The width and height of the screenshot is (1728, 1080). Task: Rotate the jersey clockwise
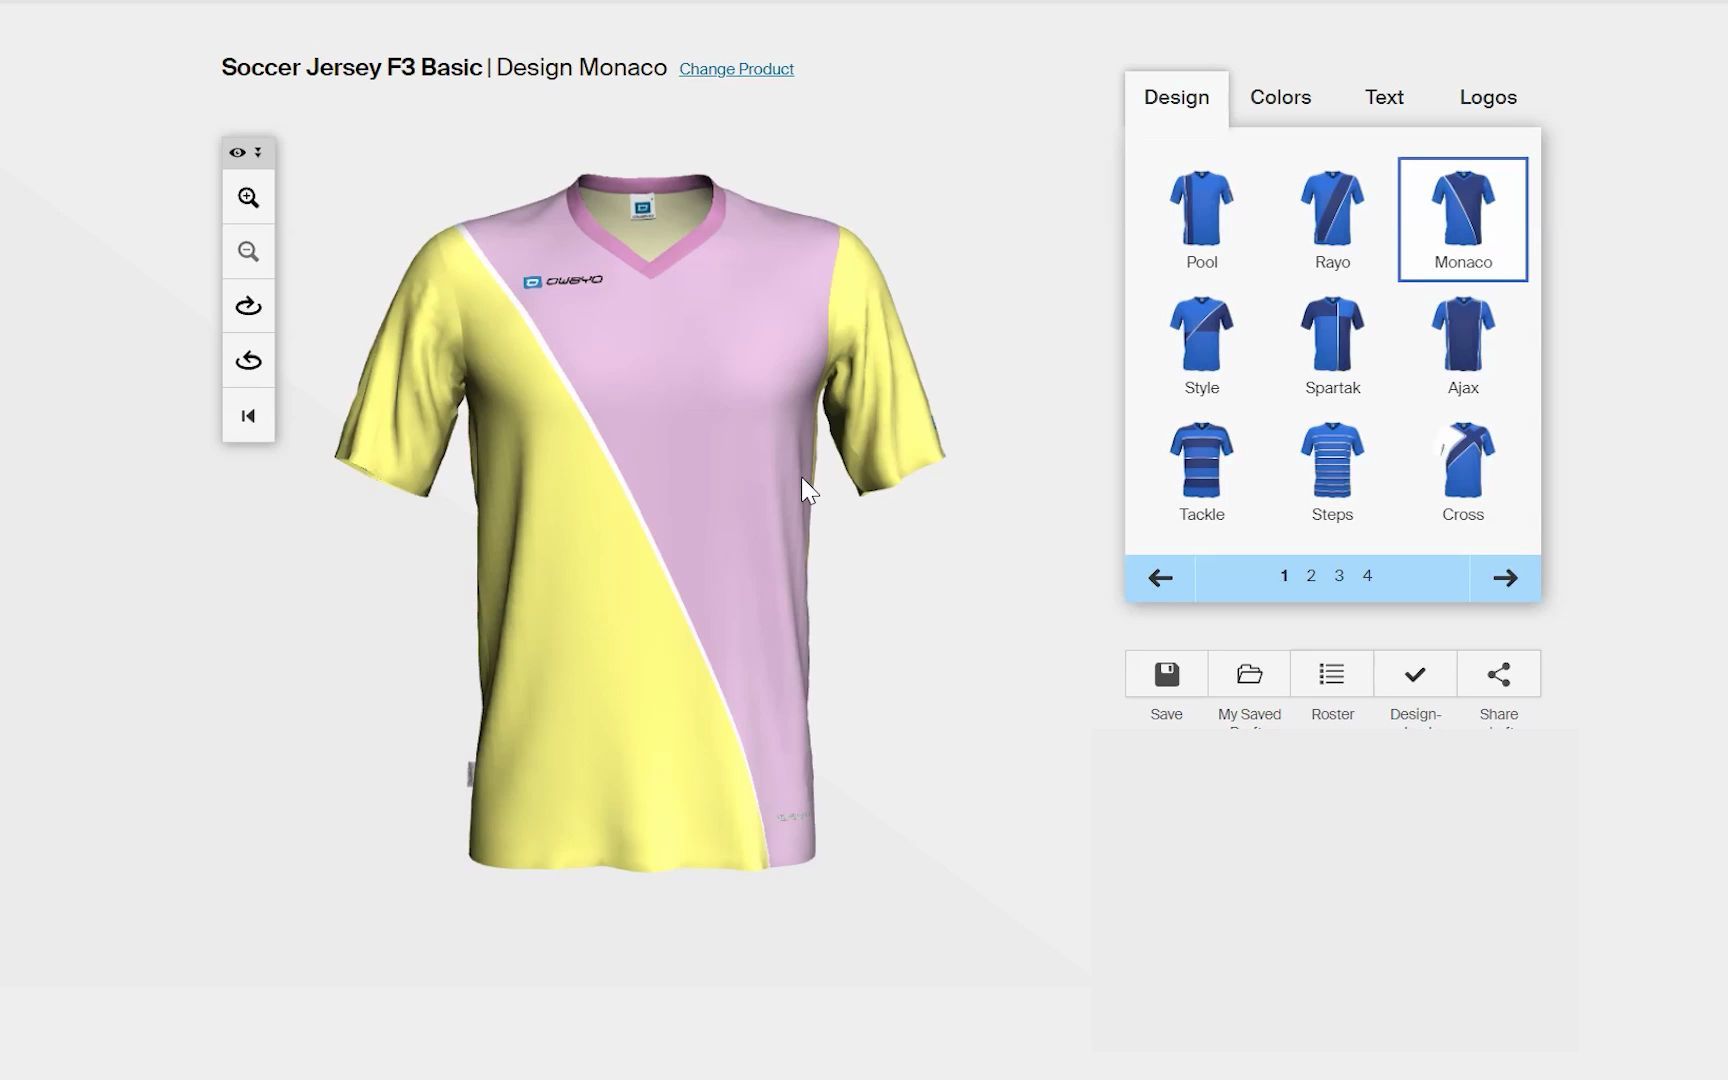(x=248, y=306)
